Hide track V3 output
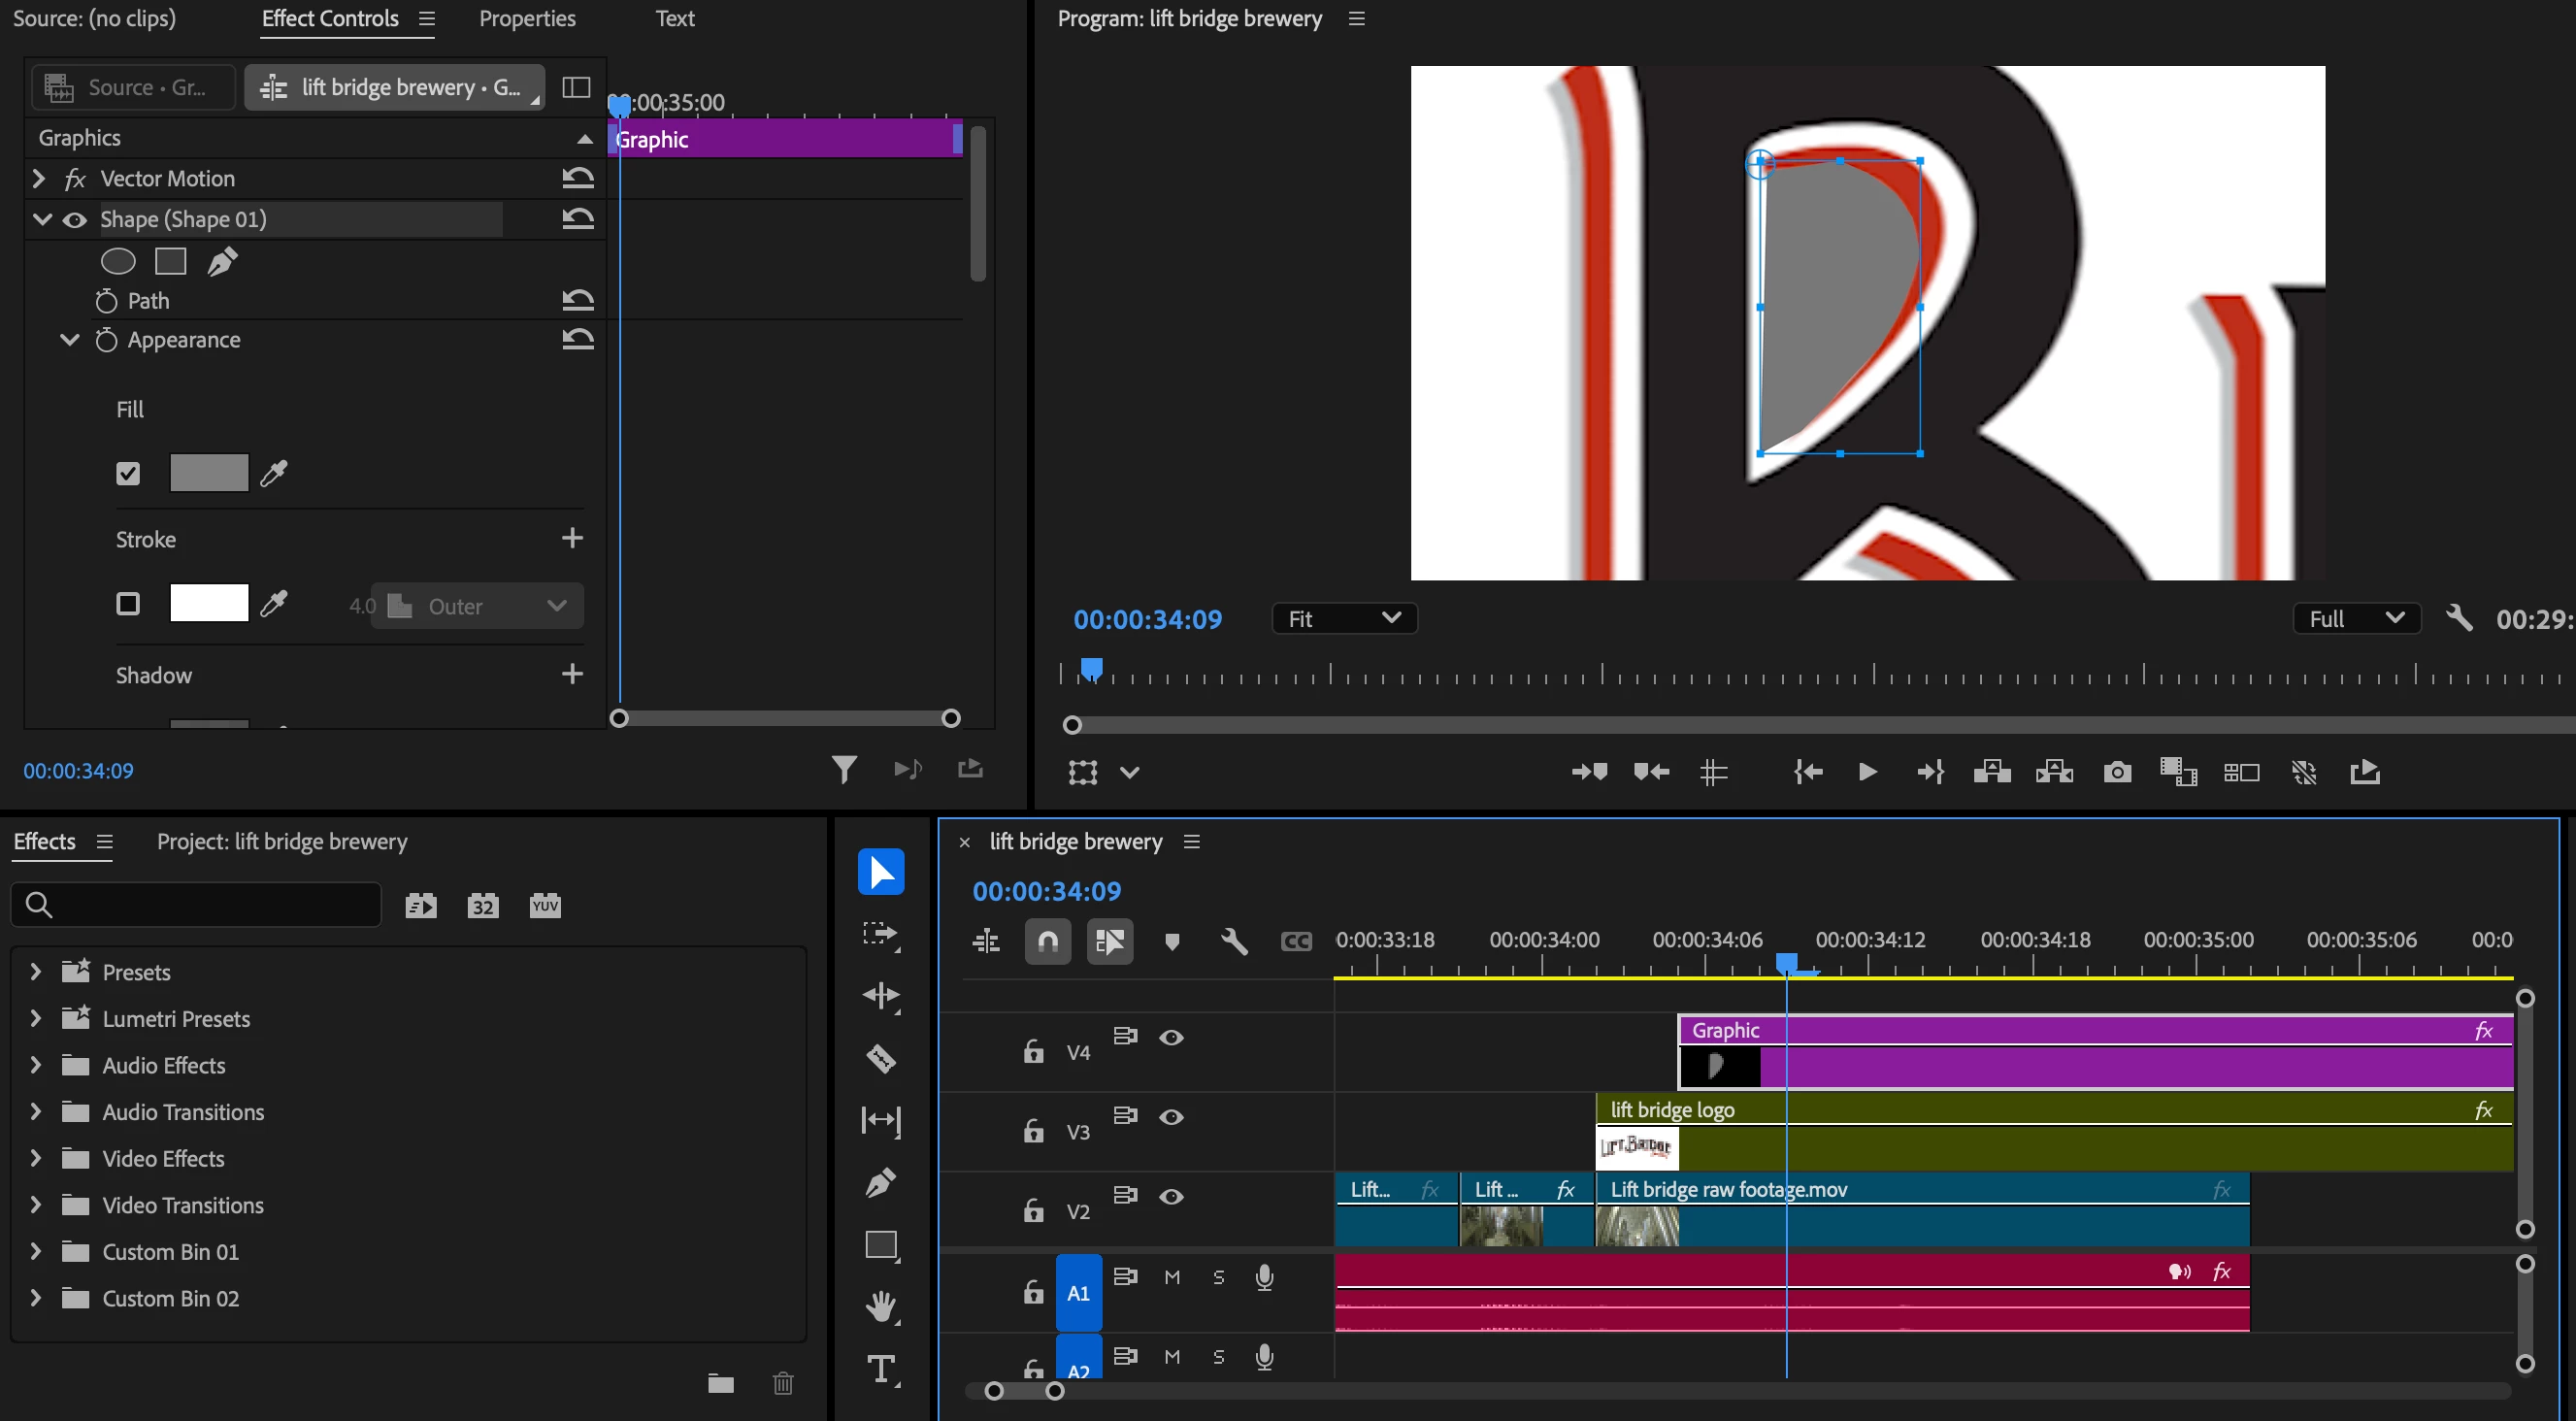2576x1421 pixels. click(x=1171, y=1117)
